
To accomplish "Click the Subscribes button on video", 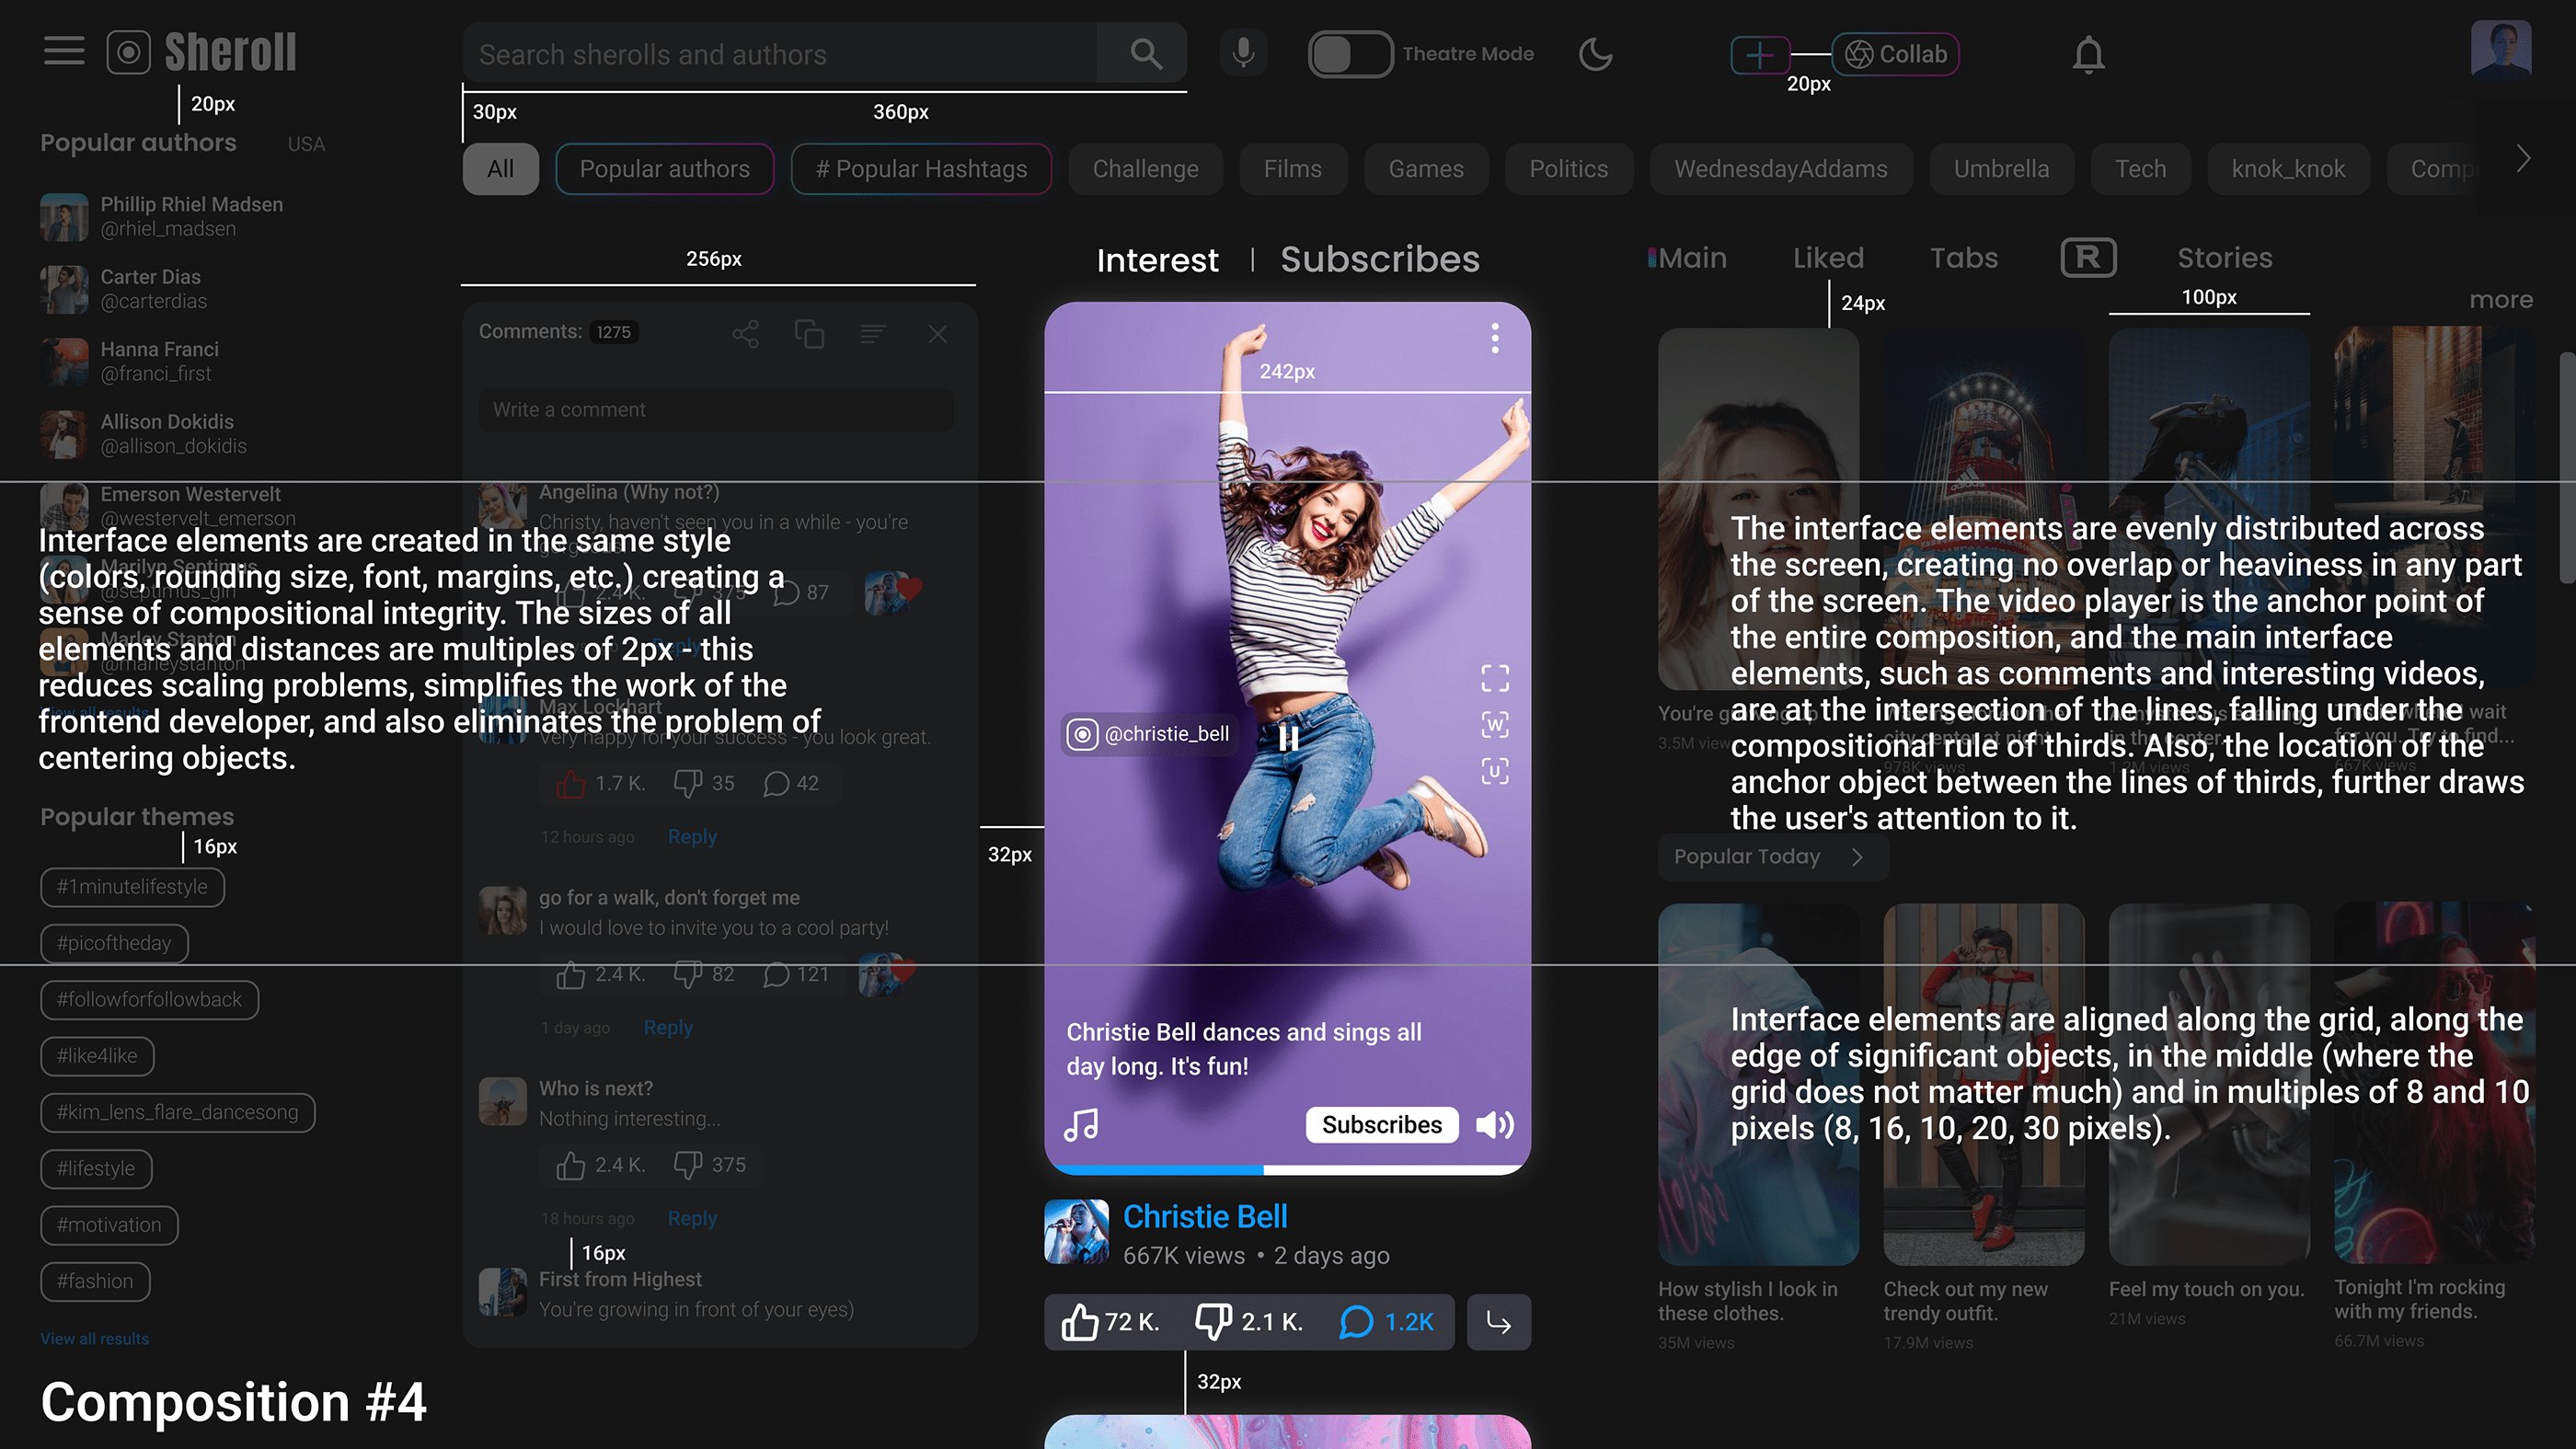I will (1381, 1125).
